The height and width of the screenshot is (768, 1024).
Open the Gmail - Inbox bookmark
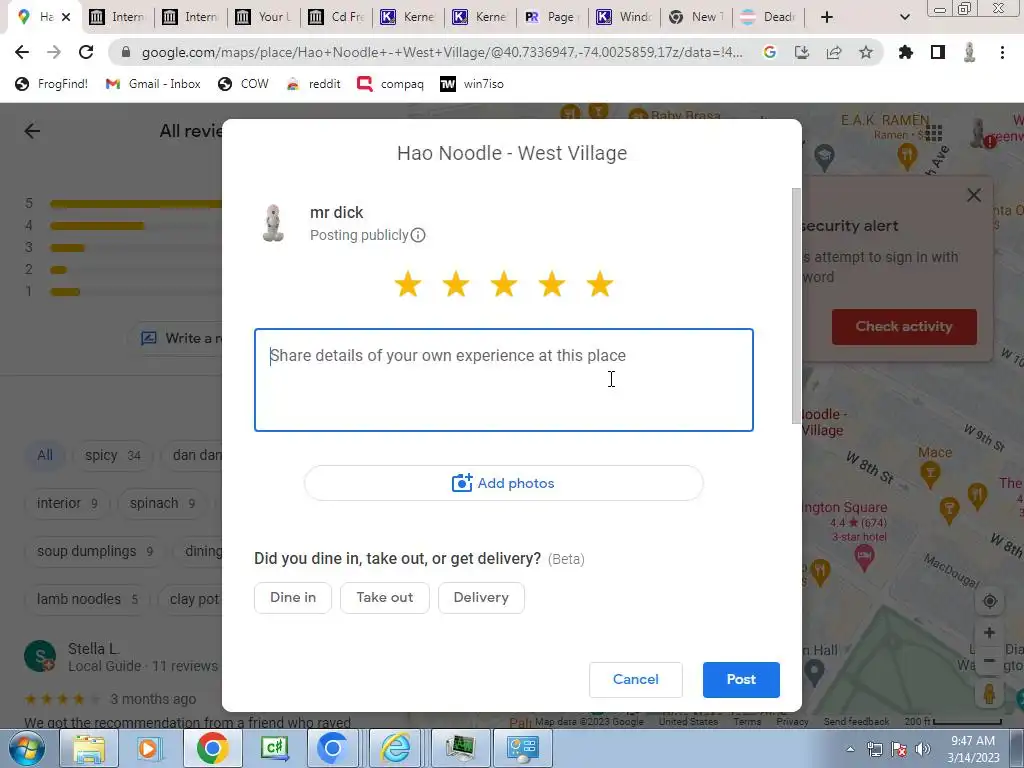(153, 84)
